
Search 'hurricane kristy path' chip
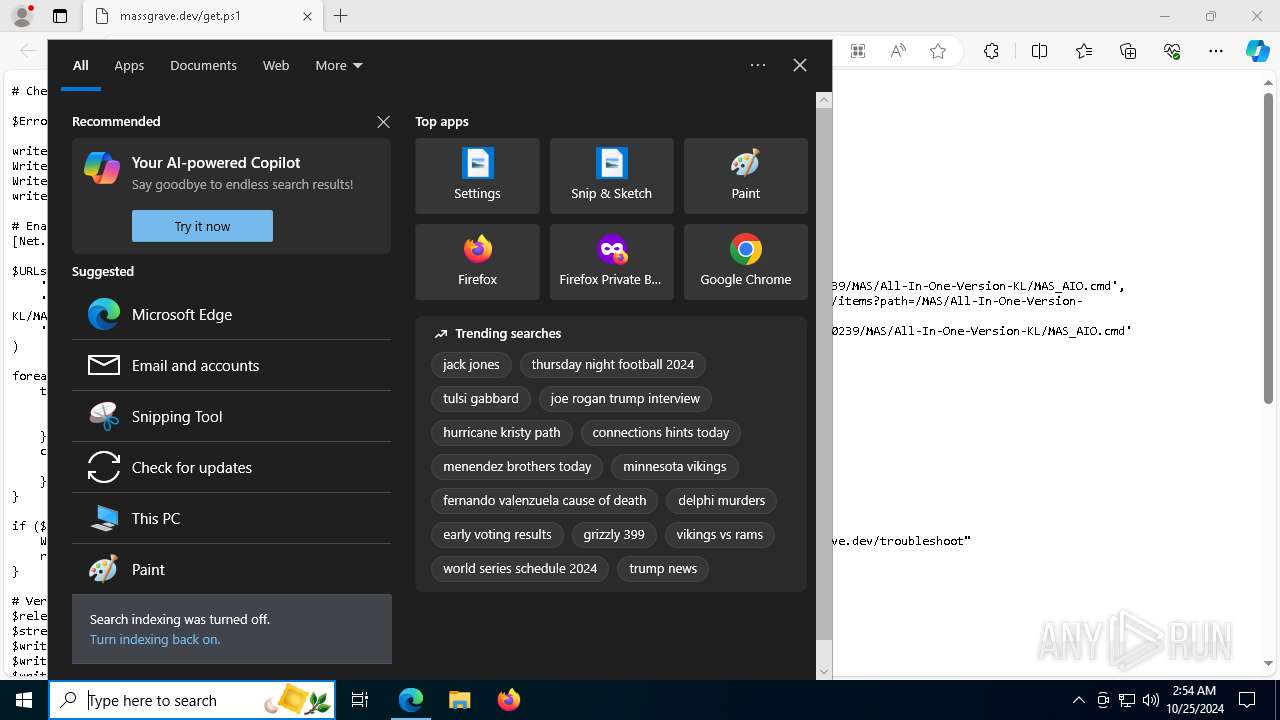tap(502, 433)
